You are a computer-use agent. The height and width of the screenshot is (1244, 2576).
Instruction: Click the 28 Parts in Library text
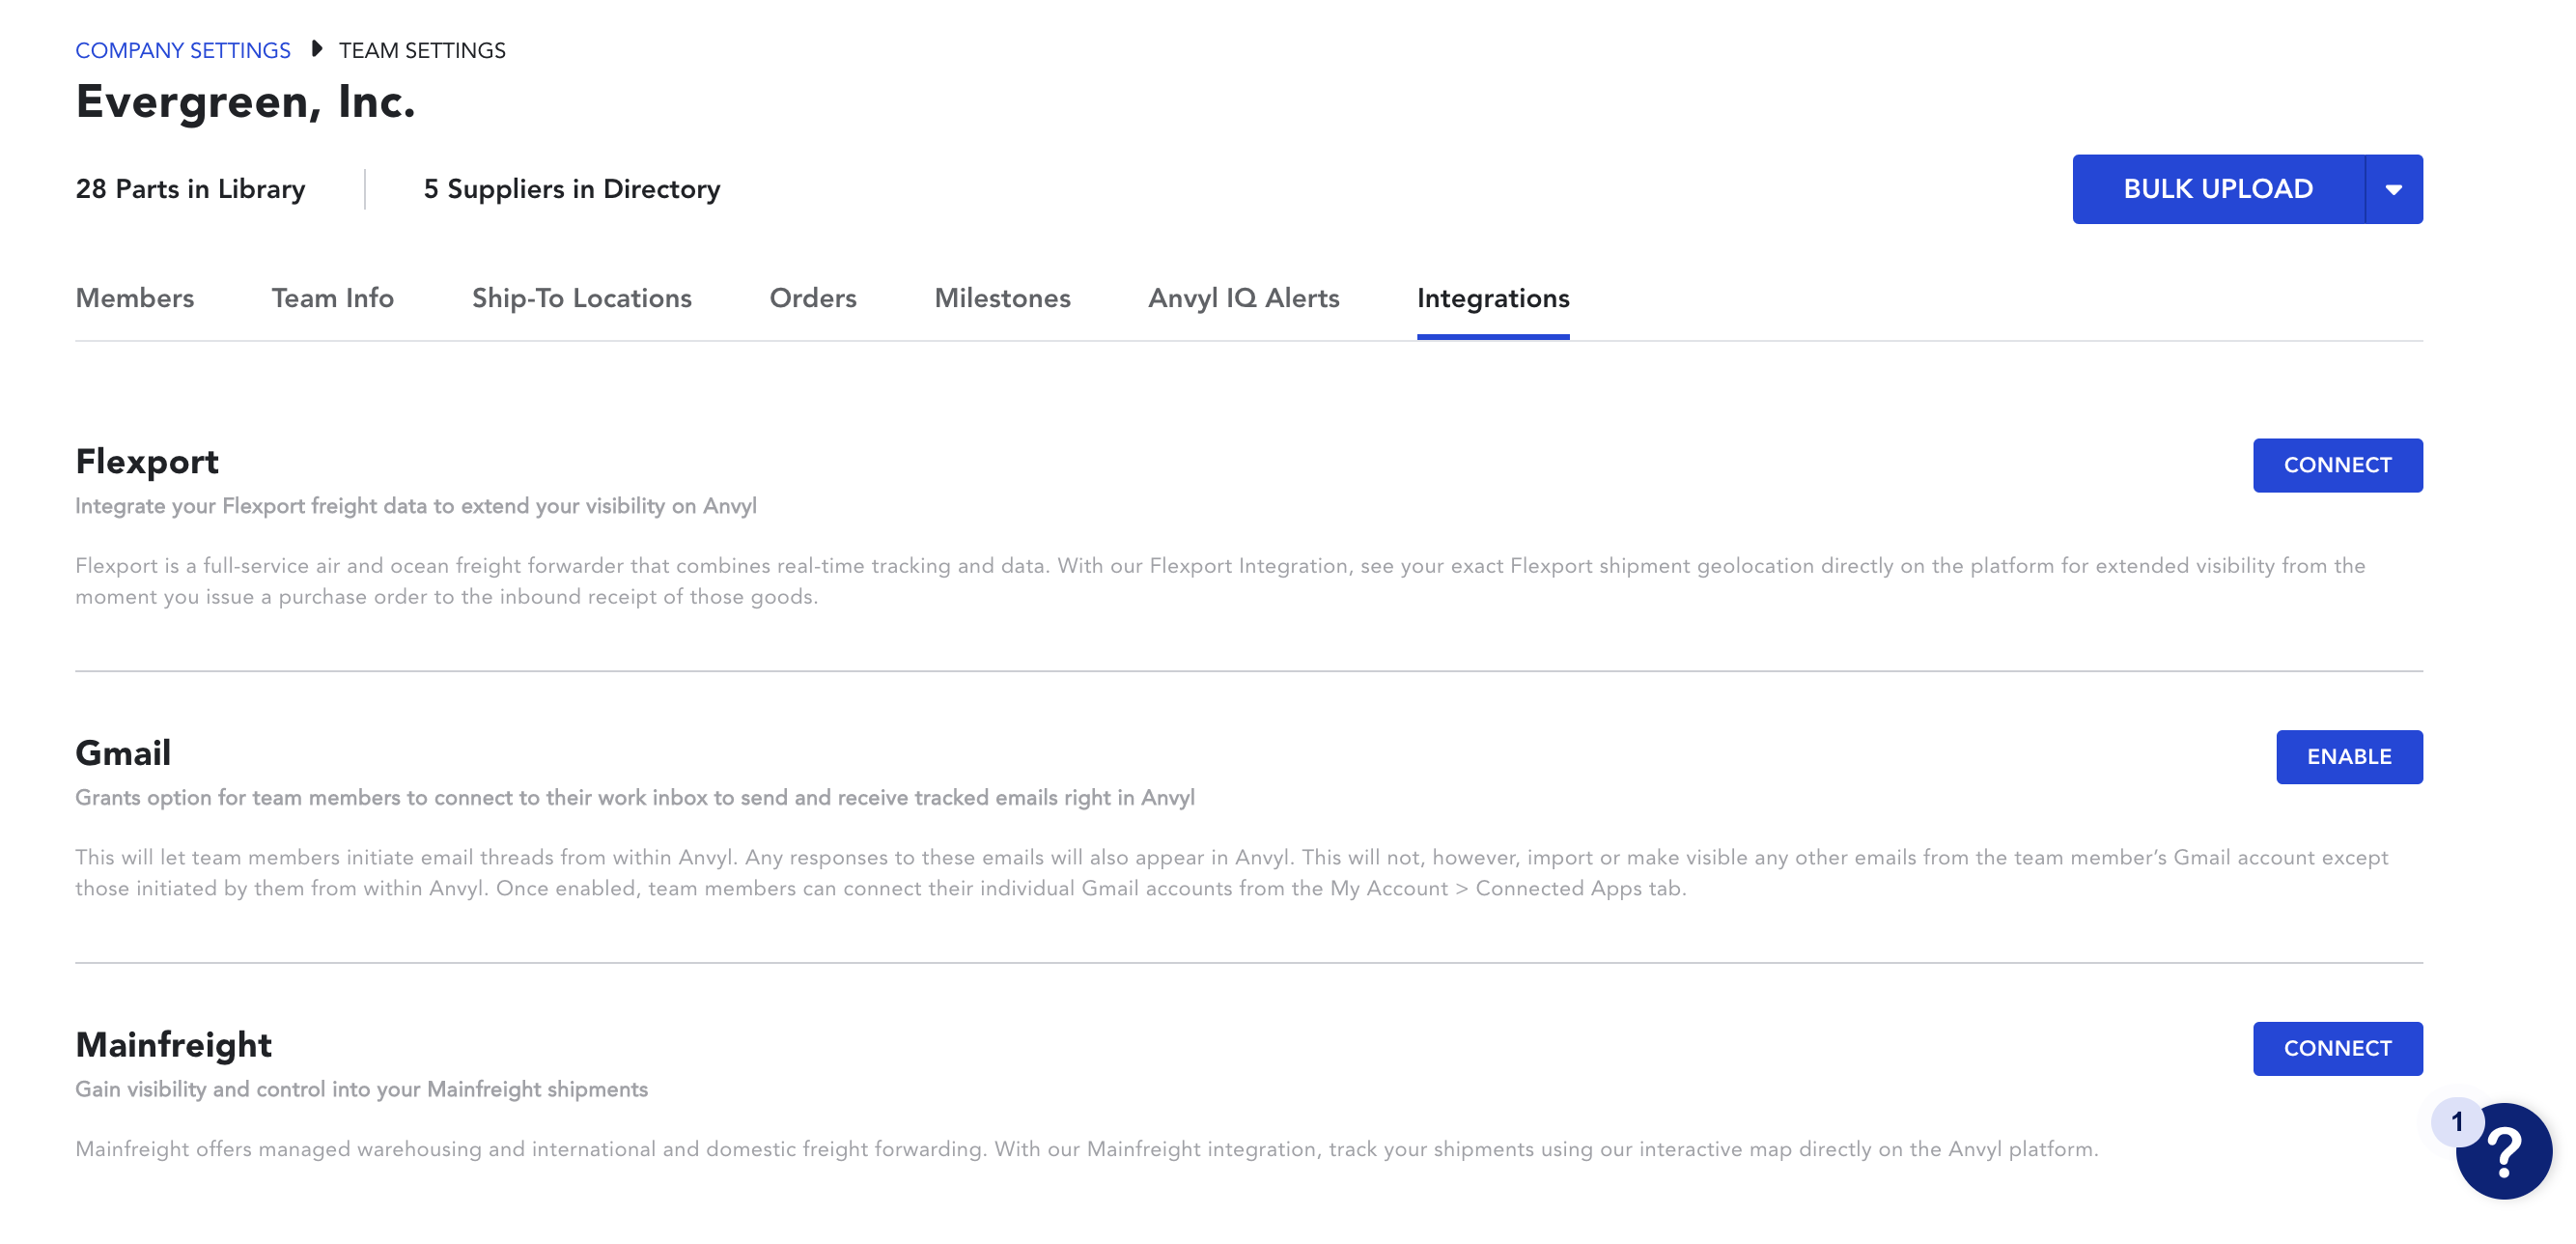pyautogui.click(x=191, y=189)
